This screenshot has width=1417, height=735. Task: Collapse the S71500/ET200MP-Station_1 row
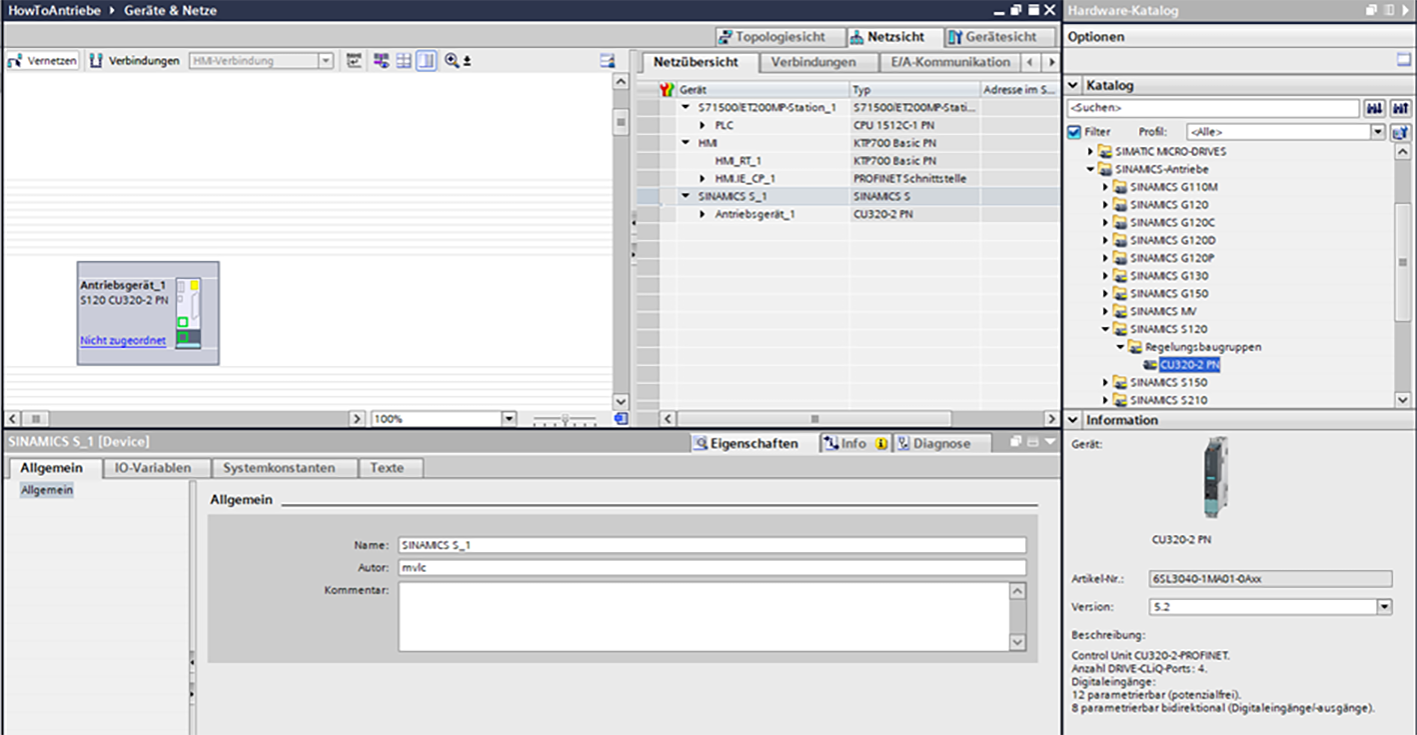(686, 107)
